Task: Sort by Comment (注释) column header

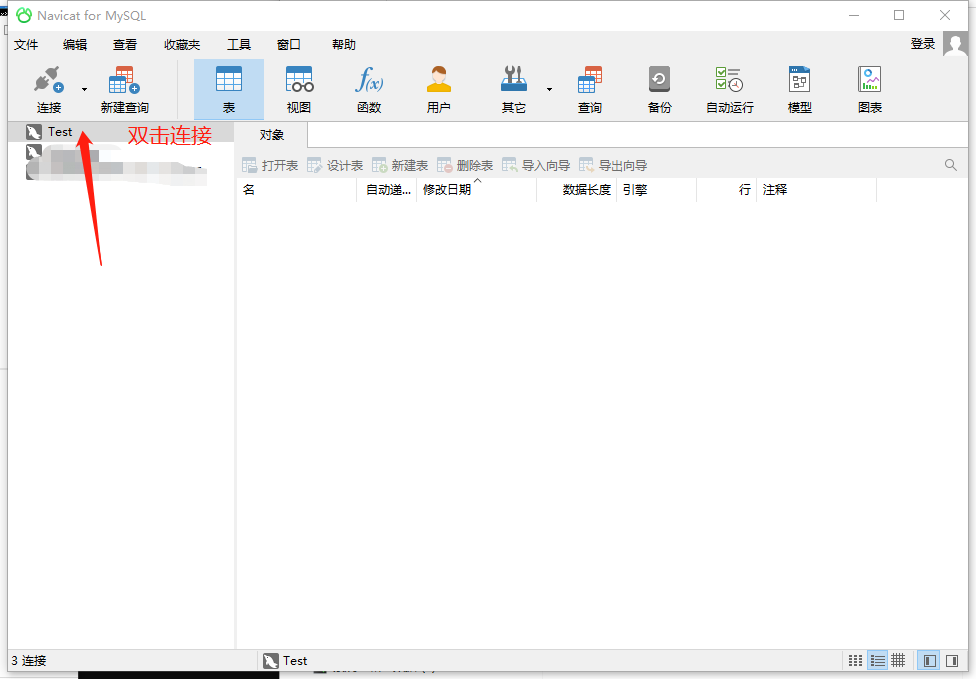Action: pos(816,190)
